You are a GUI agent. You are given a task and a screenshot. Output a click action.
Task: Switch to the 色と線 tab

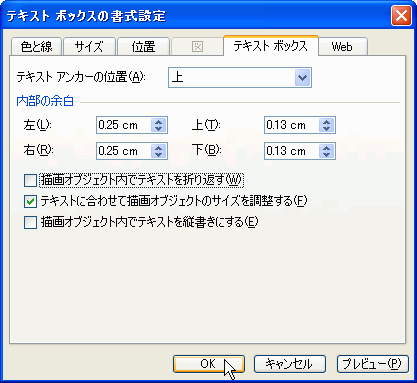[x=36, y=47]
